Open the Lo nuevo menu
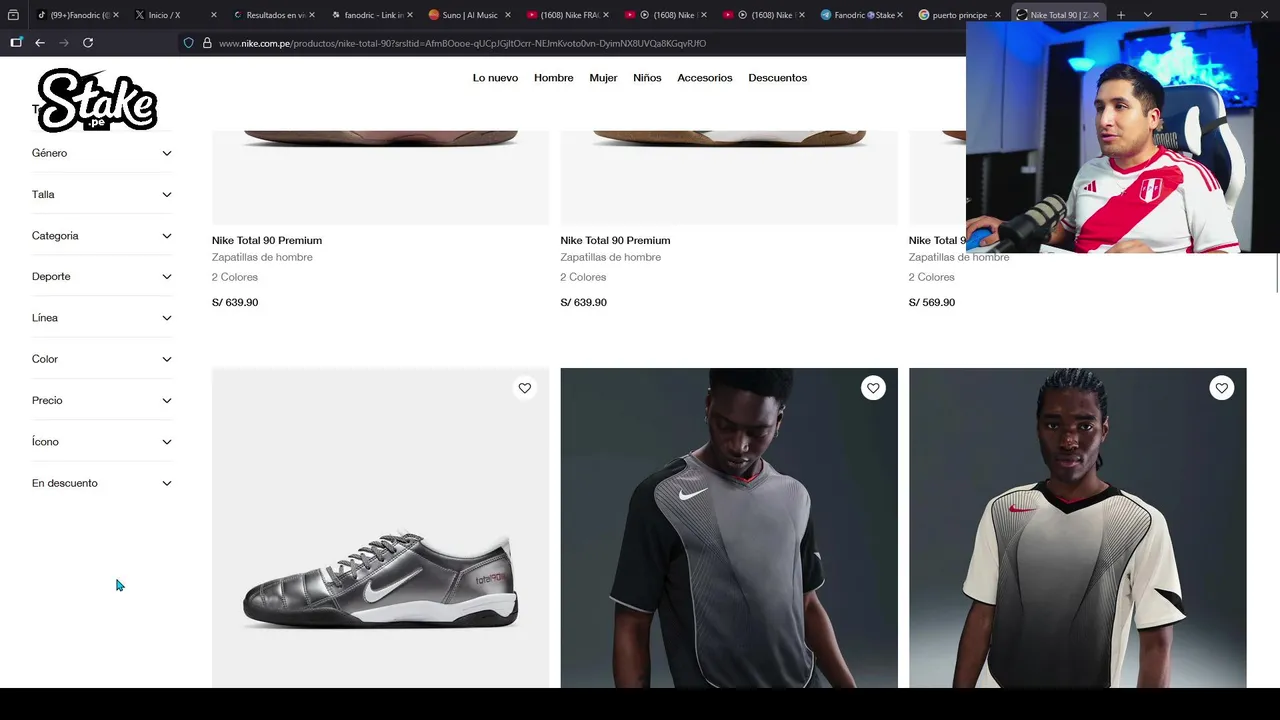Viewport: 1280px width, 720px height. 495,78
